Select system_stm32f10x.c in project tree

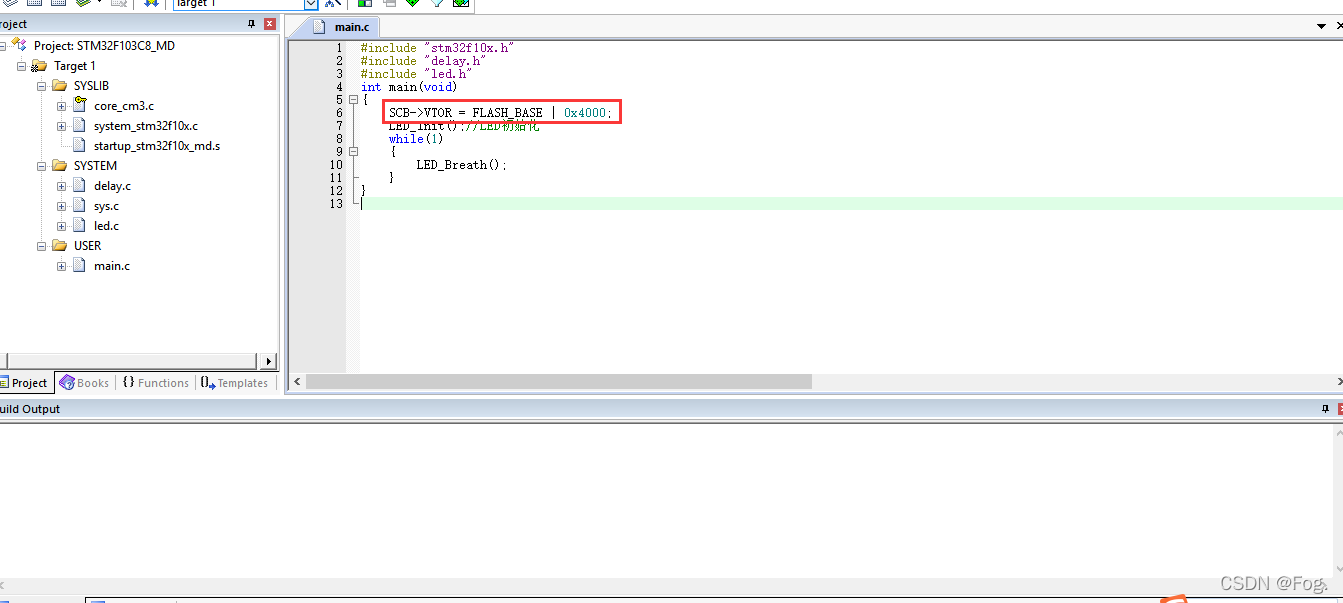146,126
